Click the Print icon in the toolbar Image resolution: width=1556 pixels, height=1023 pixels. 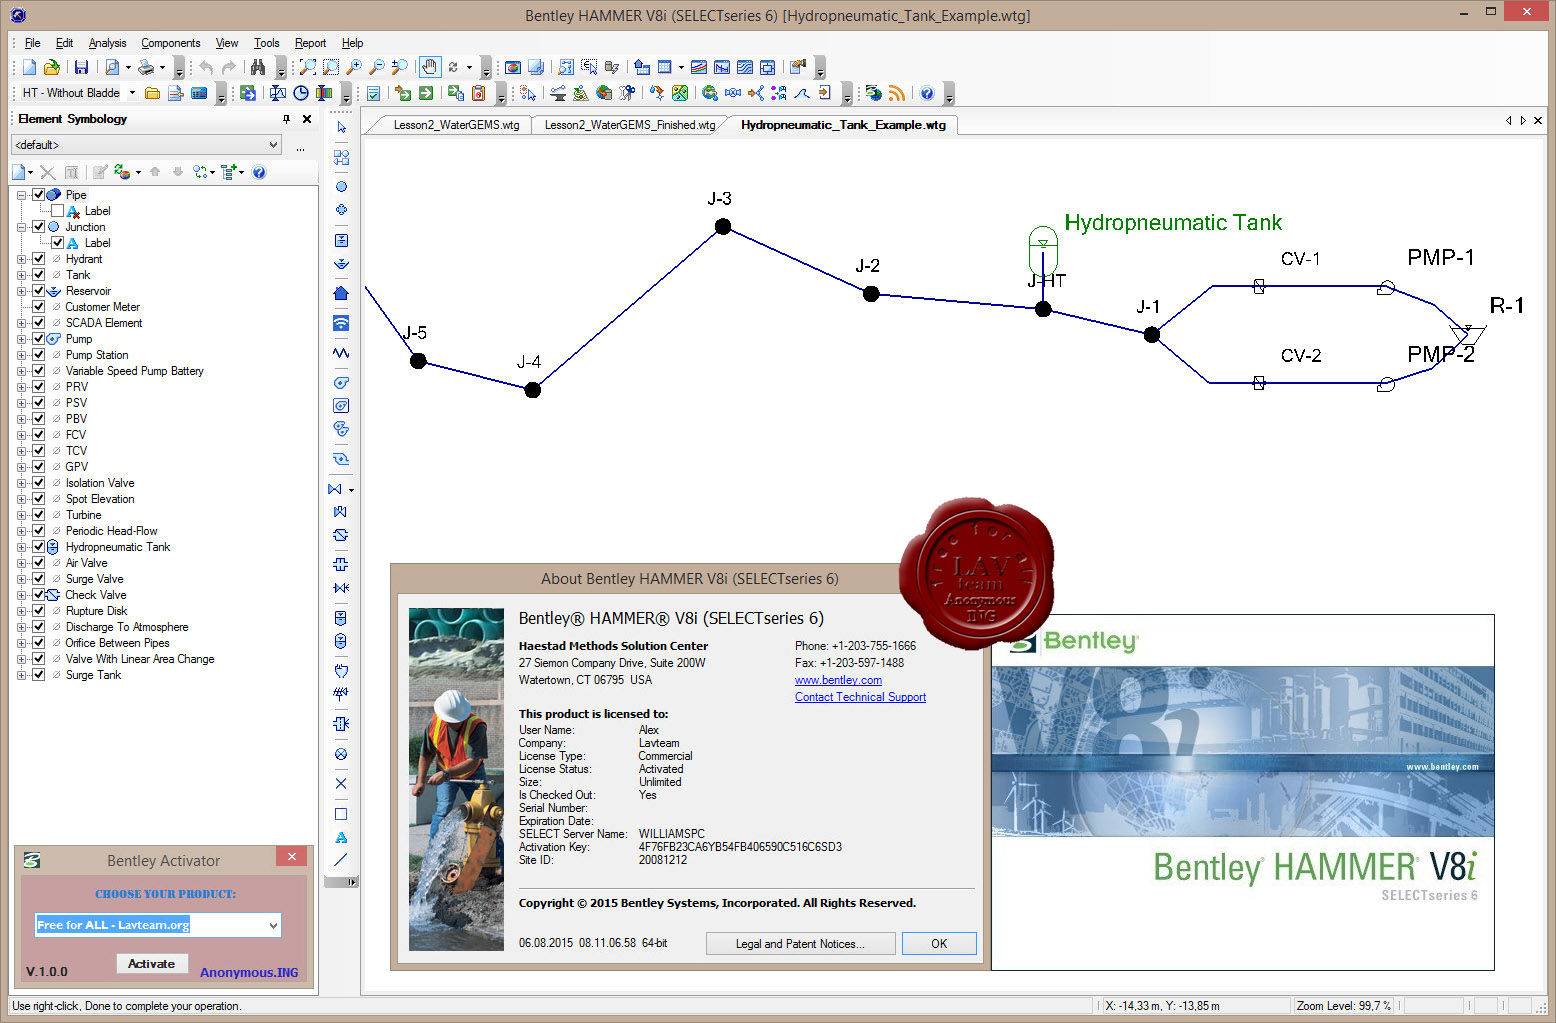tap(146, 67)
